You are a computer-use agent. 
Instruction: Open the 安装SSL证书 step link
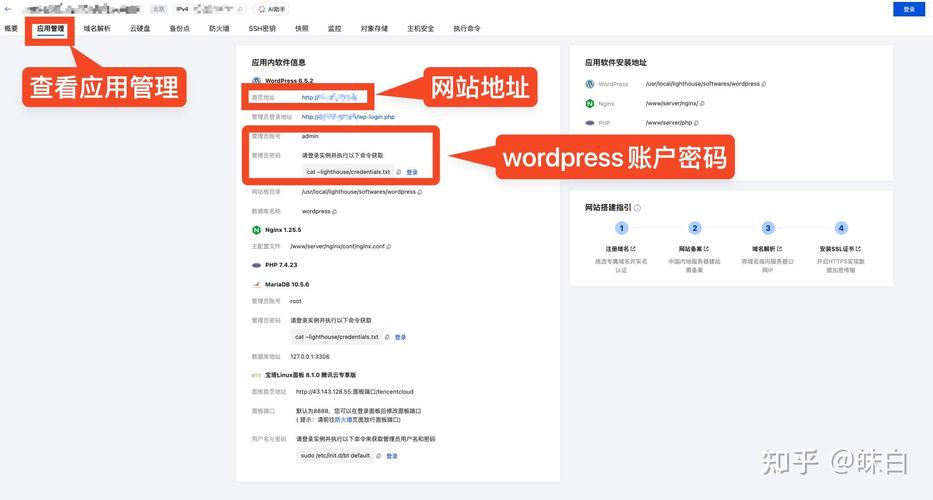click(841, 248)
